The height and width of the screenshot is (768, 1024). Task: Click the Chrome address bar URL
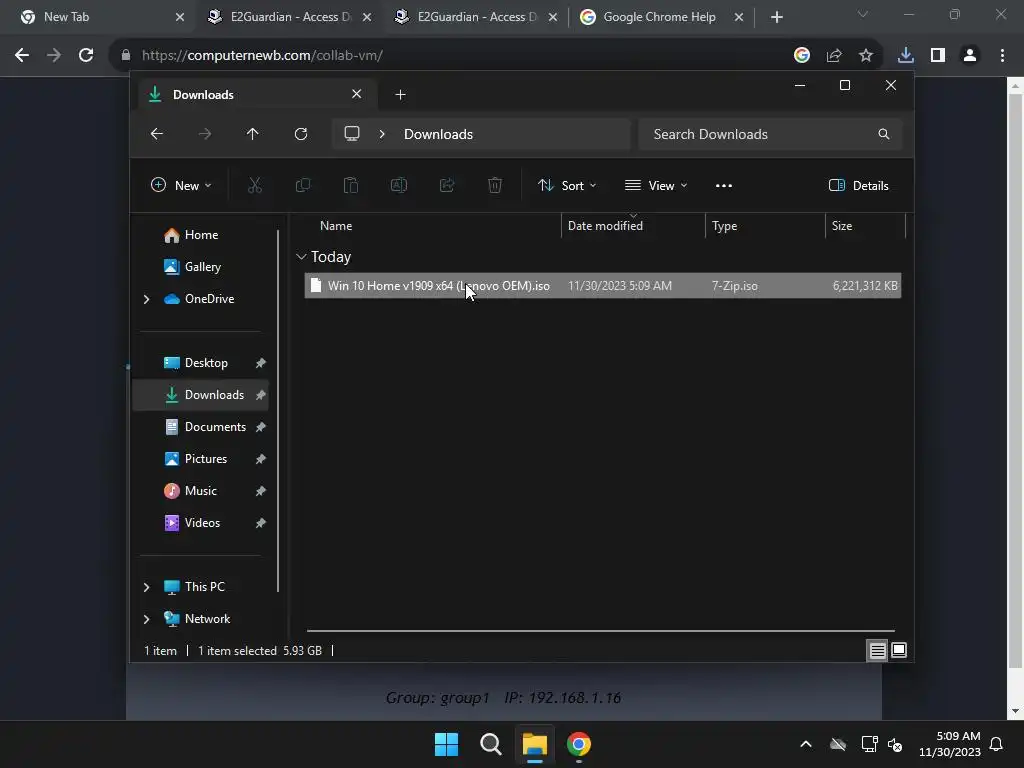[x=262, y=56]
